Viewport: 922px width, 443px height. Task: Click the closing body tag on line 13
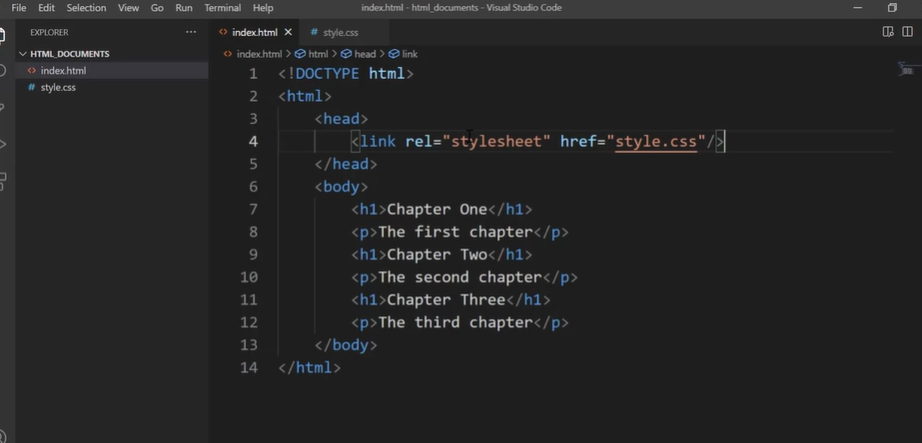coord(346,345)
